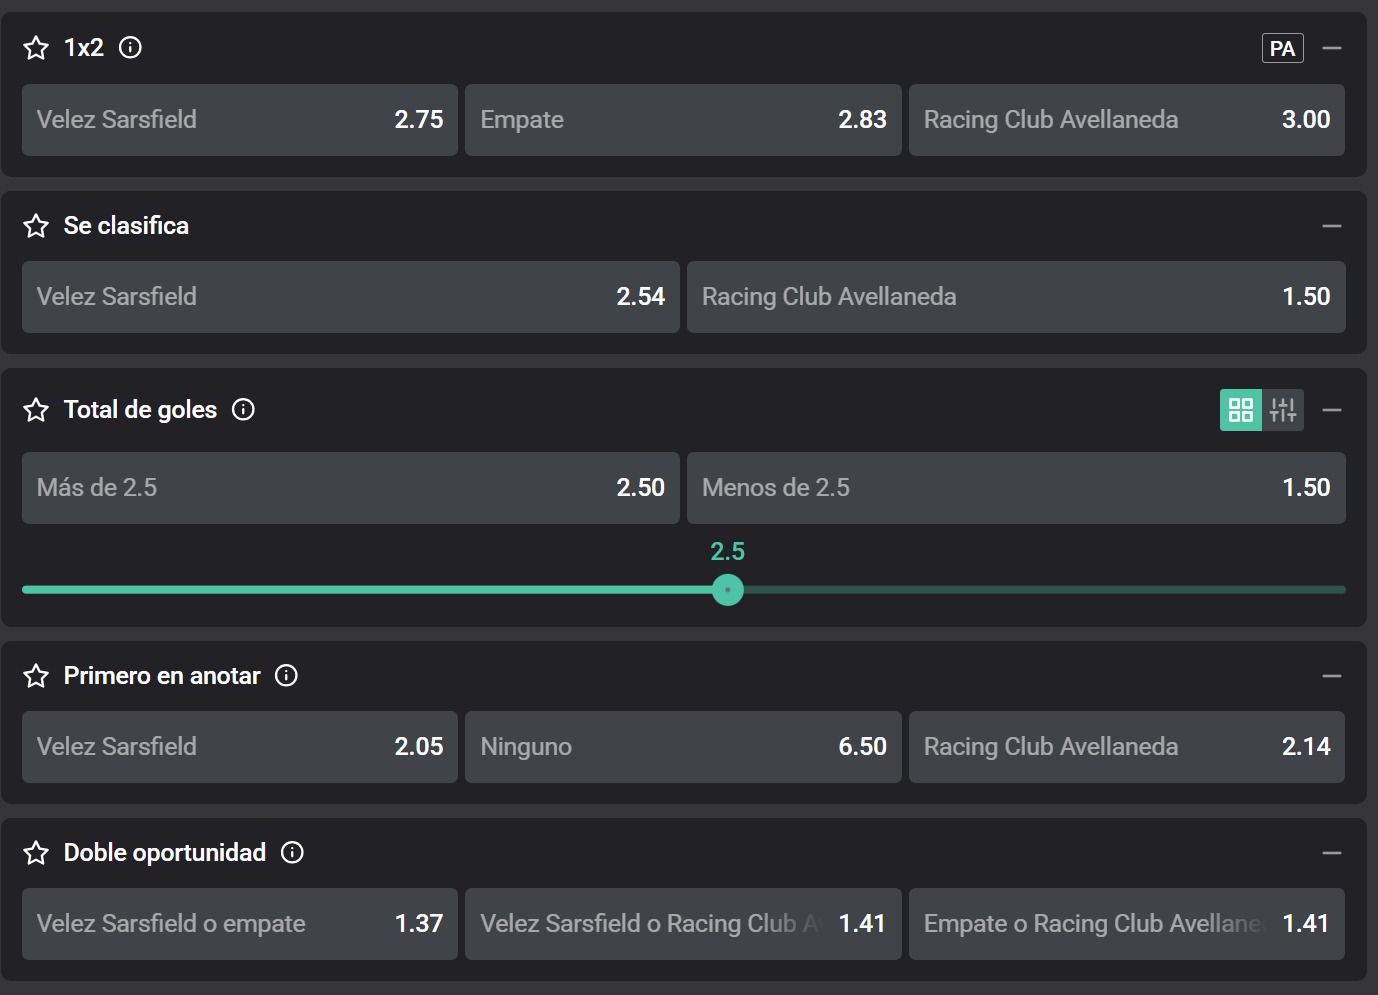Select Menos de 2.5 at 1.50

pos(1016,488)
